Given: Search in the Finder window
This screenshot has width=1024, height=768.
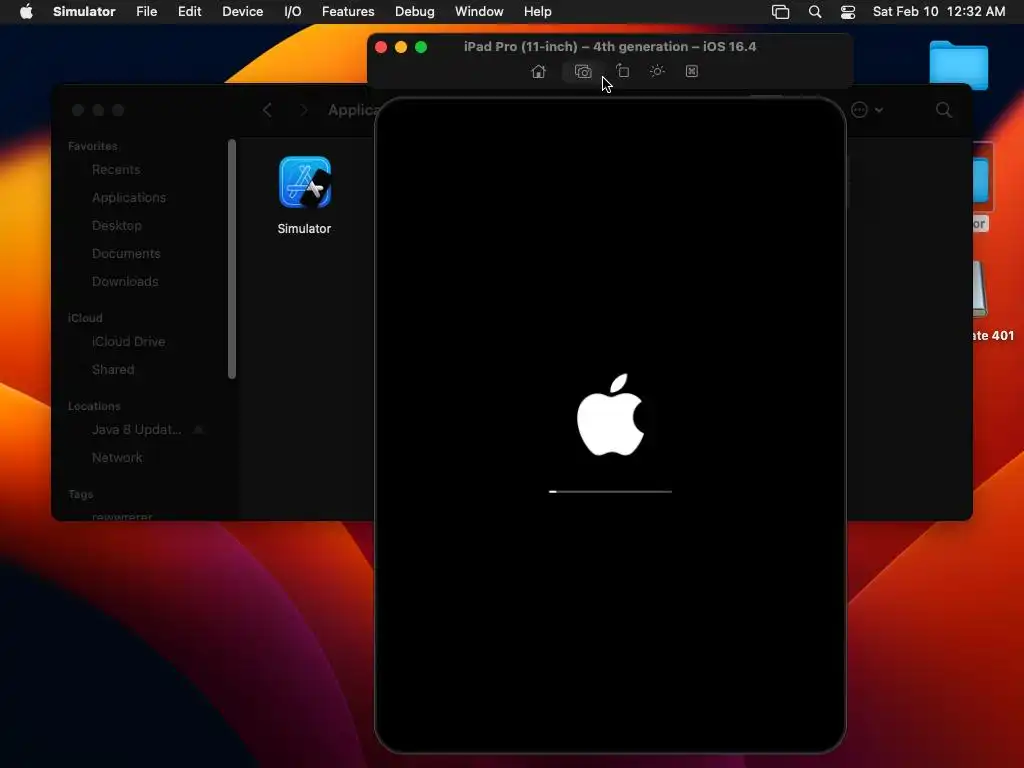Looking at the screenshot, I should (943, 110).
